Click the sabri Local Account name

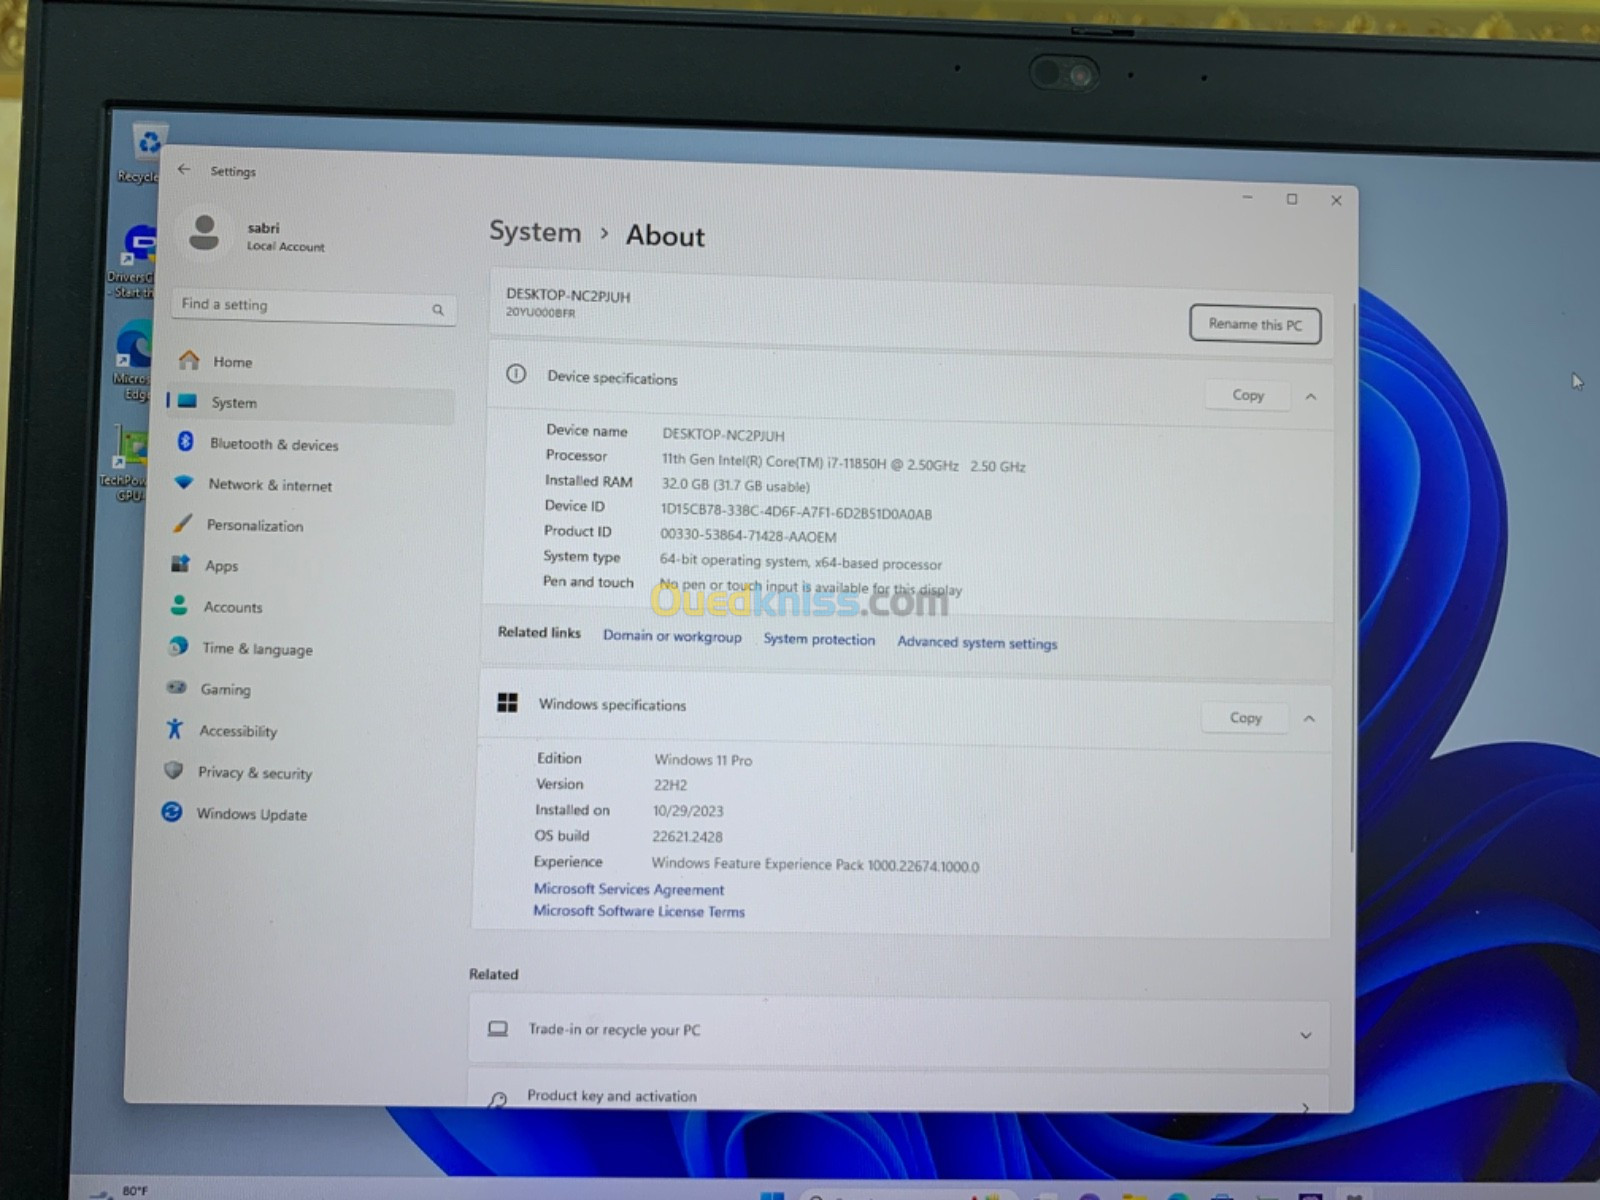point(286,237)
